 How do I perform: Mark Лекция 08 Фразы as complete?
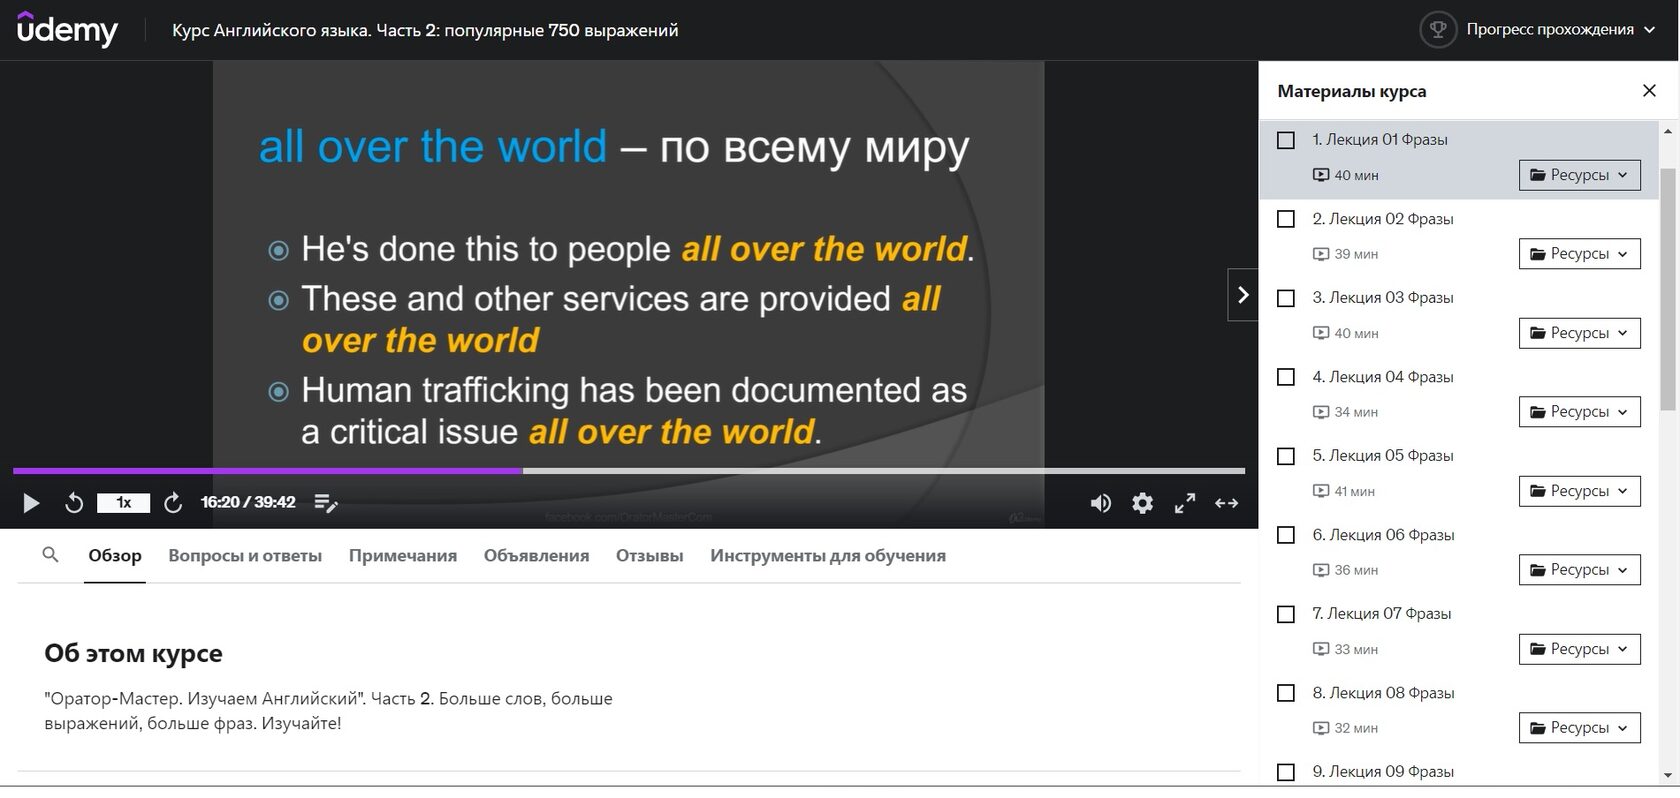[1286, 694]
